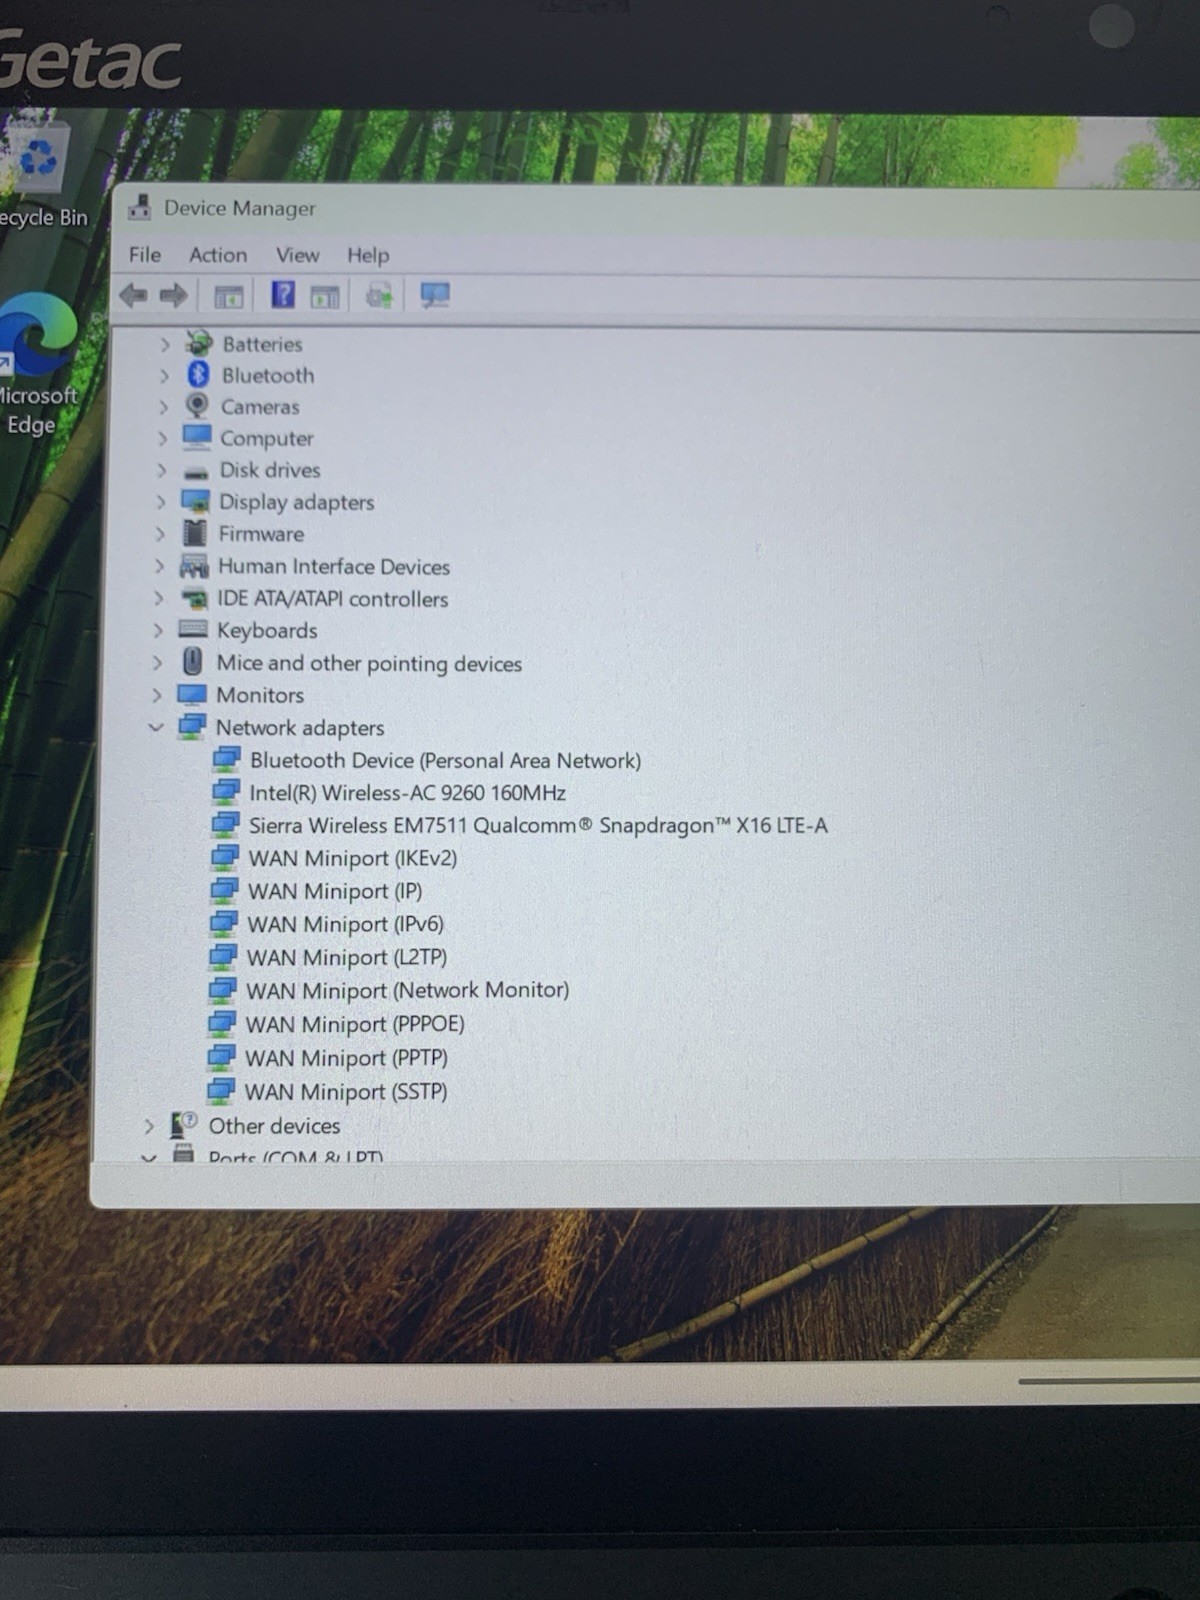Open Help via the blue question mark icon
This screenshot has width=1200, height=1600.
click(x=283, y=295)
